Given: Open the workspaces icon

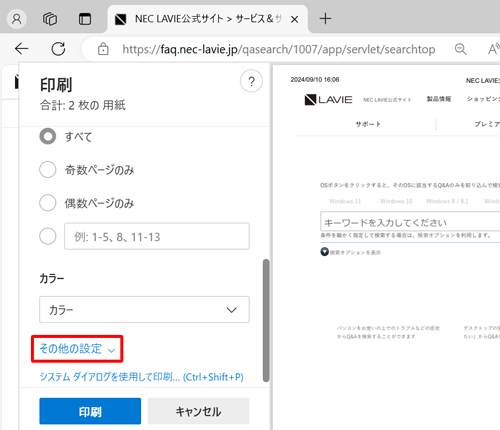Looking at the screenshot, I should click(x=50, y=19).
